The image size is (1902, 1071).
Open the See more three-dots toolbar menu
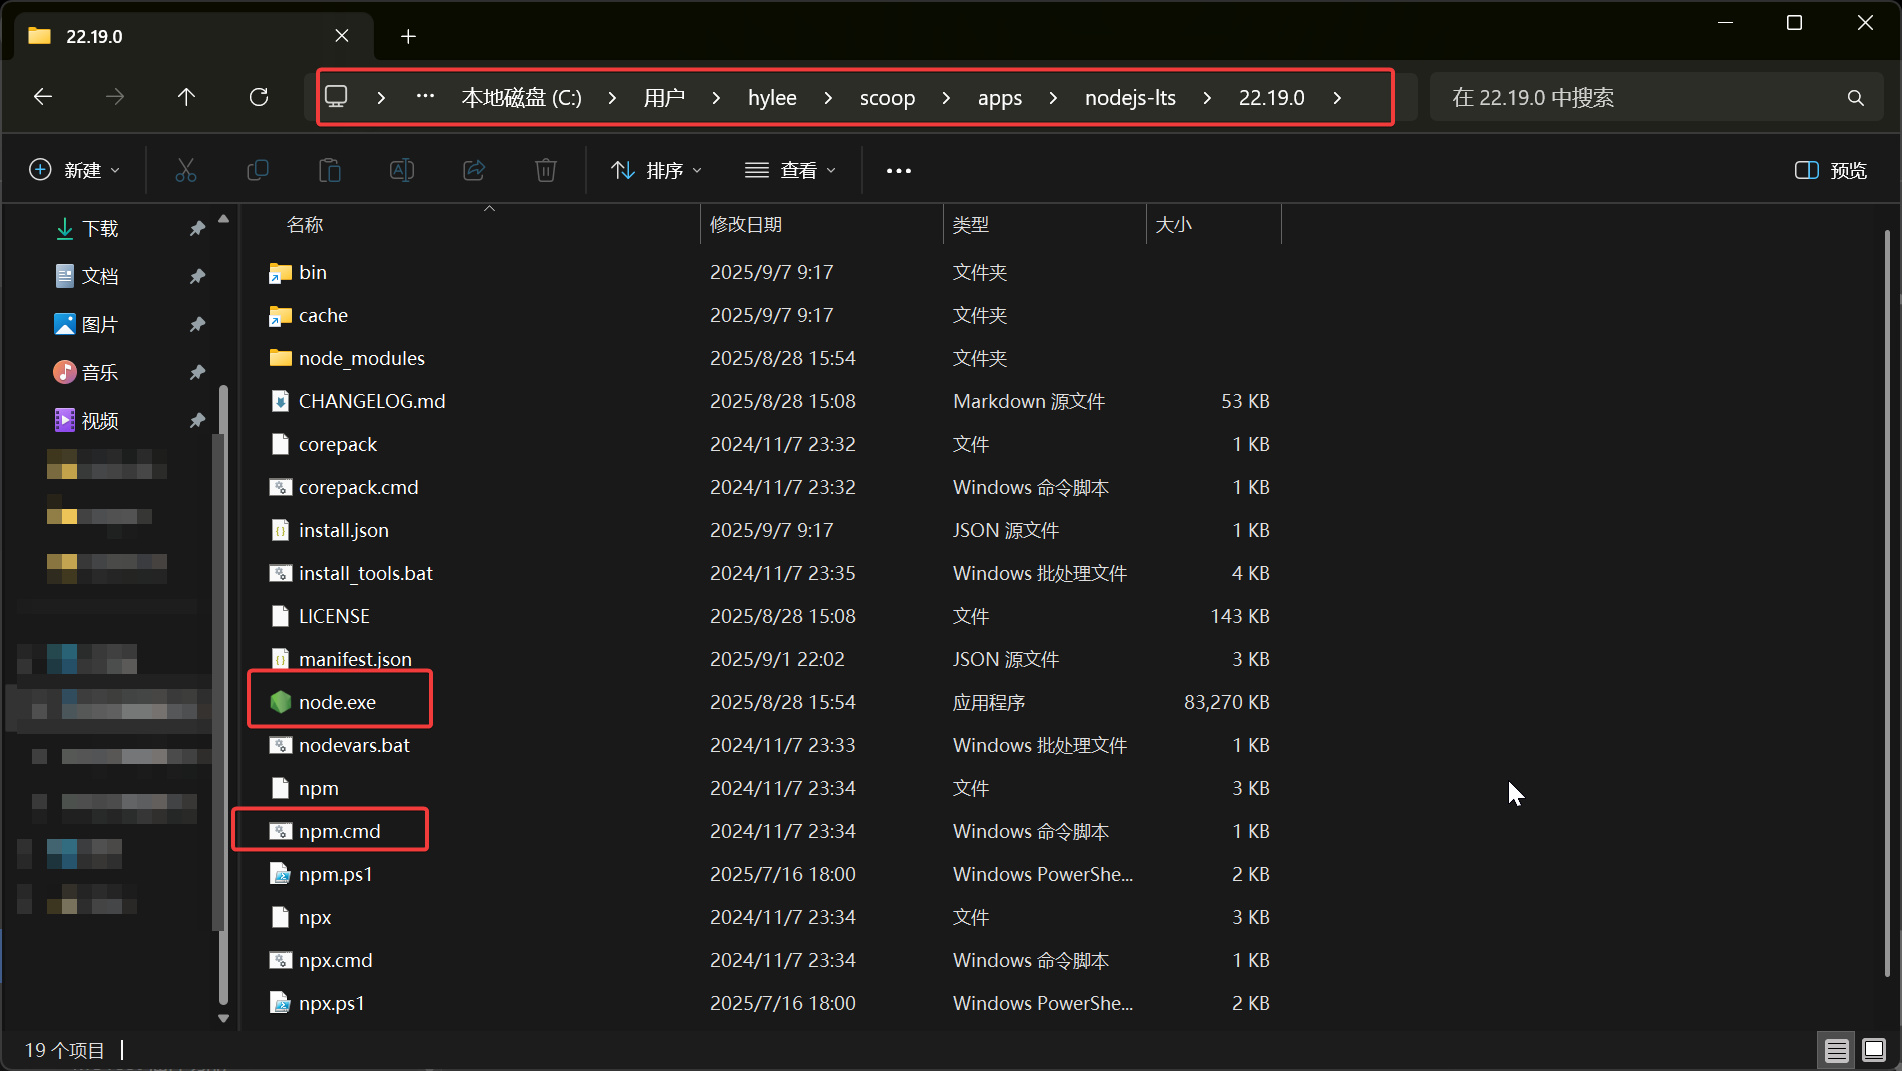coord(898,170)
